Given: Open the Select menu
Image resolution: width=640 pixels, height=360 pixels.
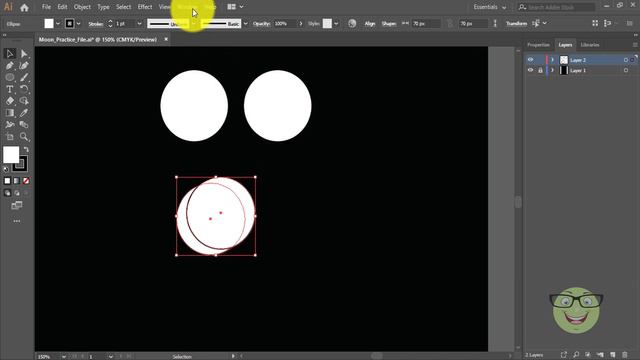Looking at the screenshot, I should (123, 7).
